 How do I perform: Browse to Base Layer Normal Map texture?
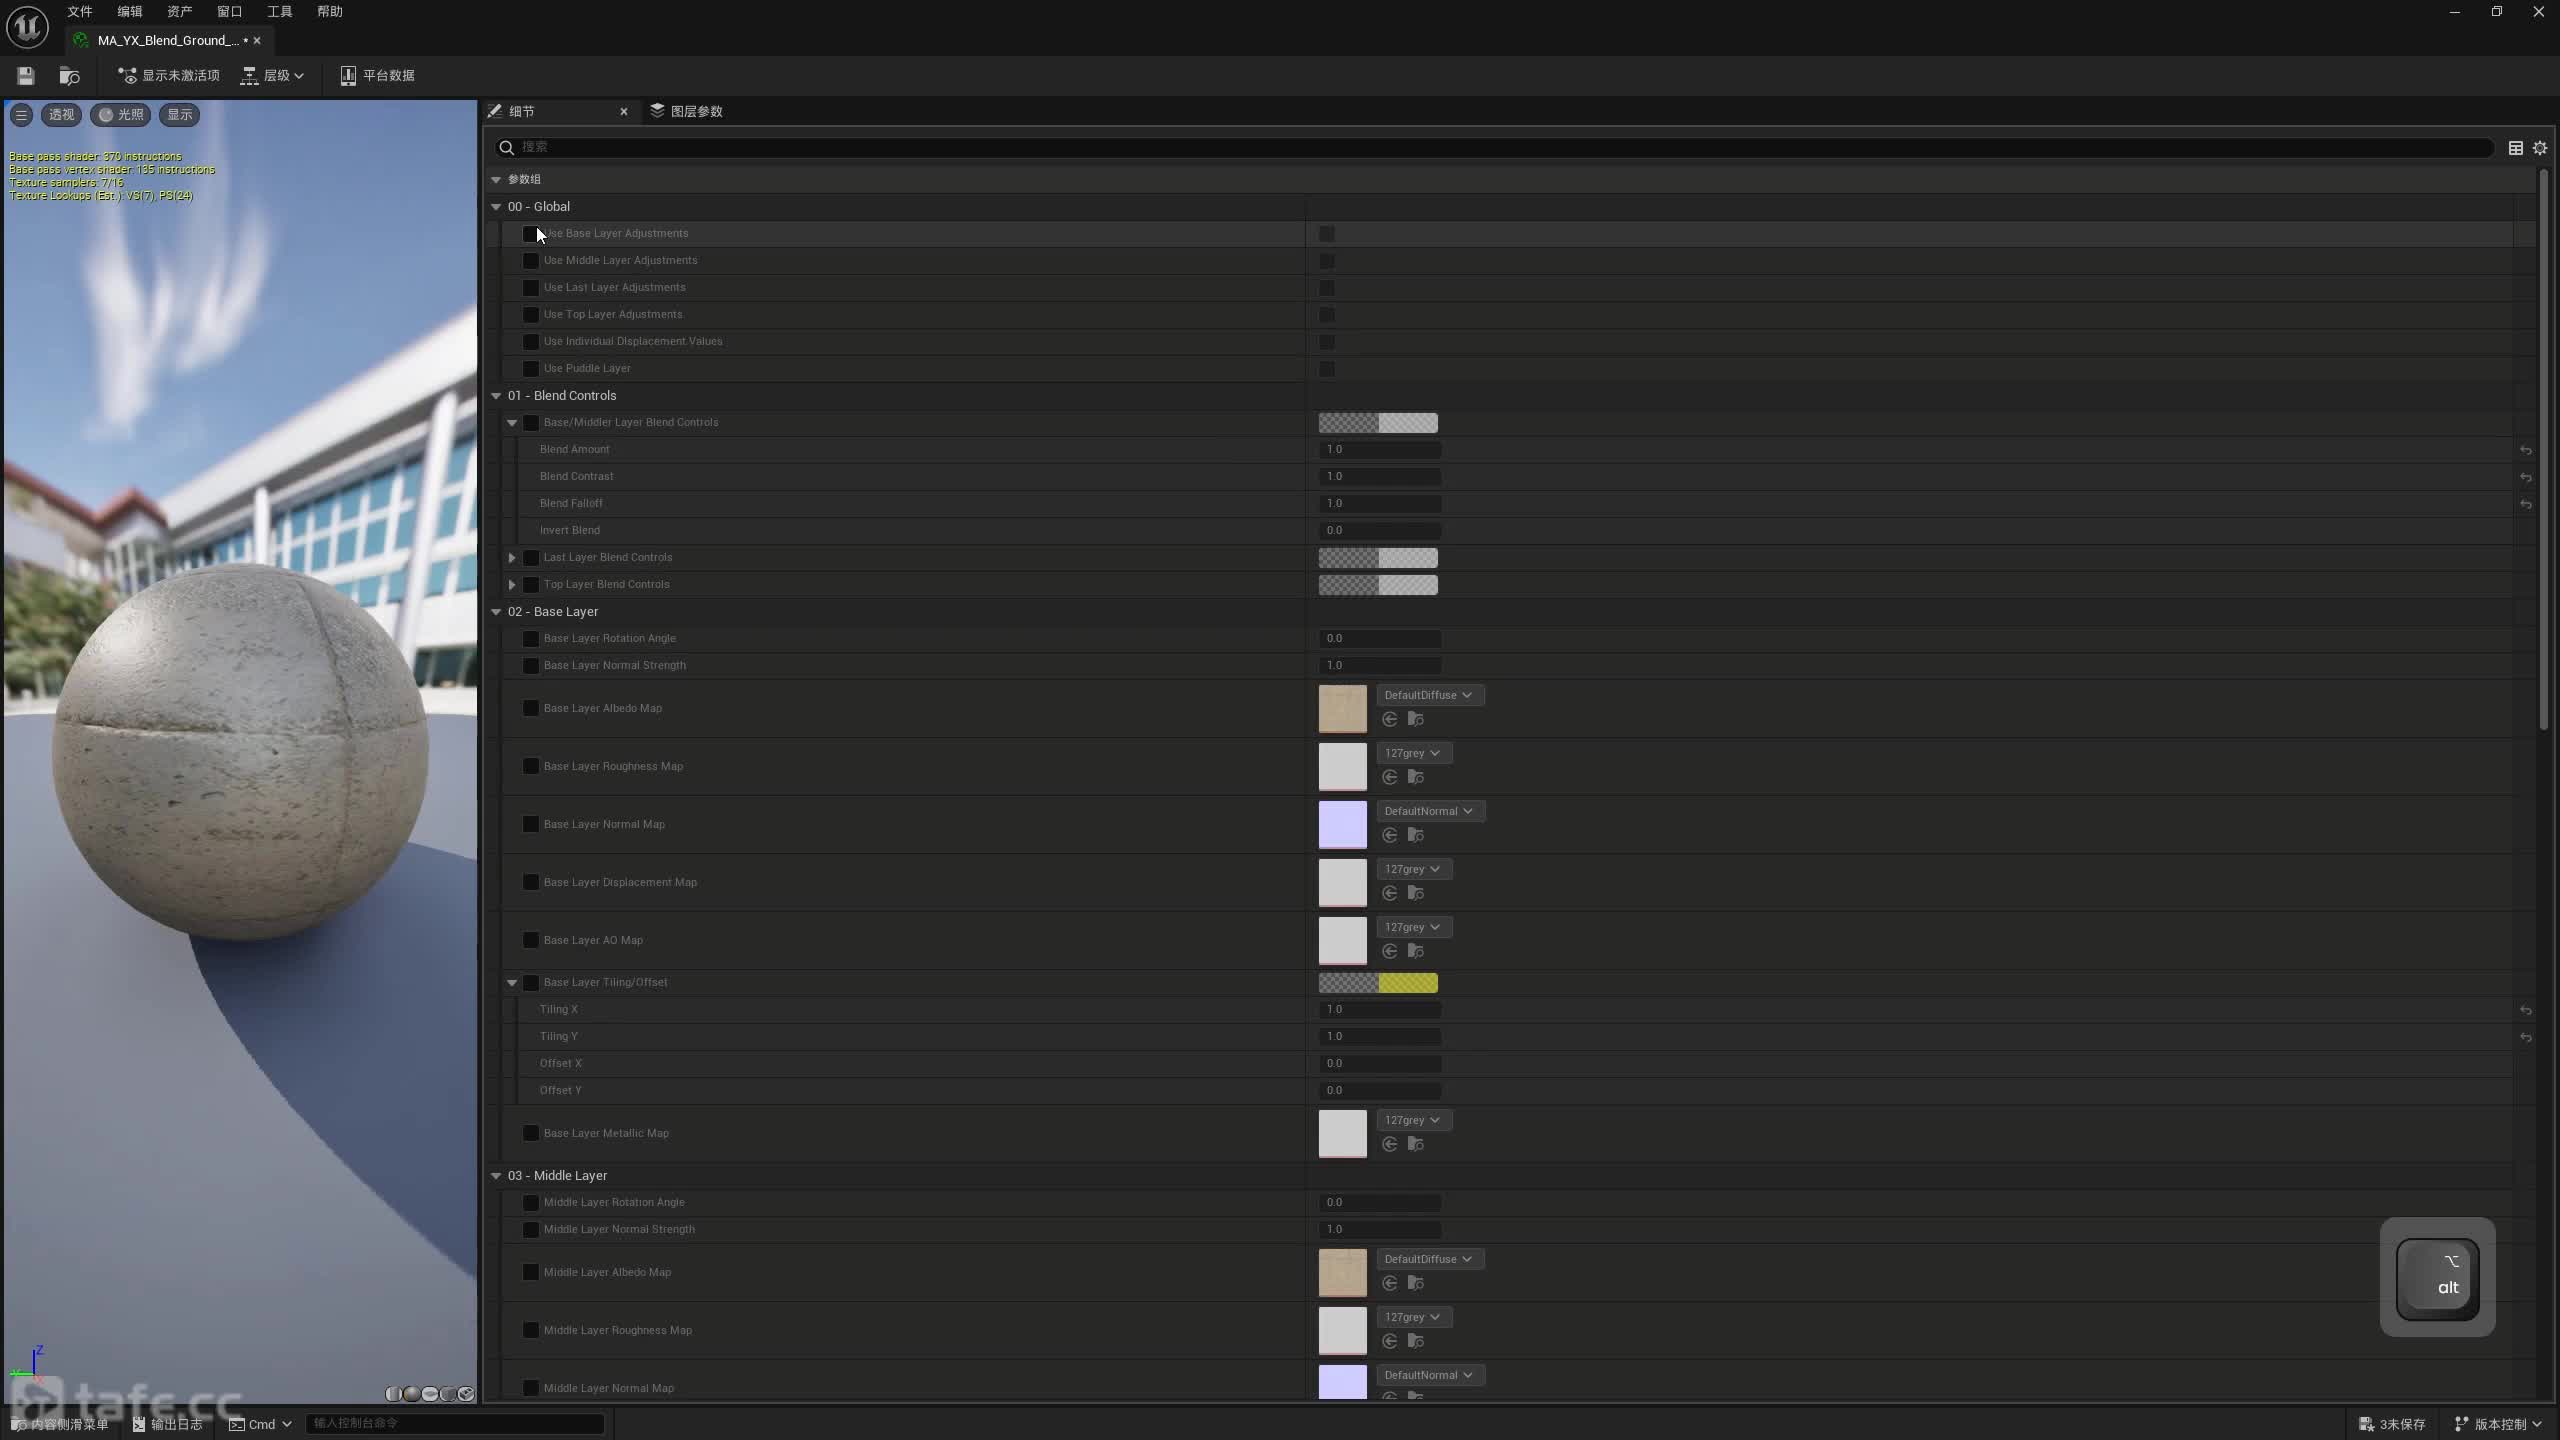coord(1415,836)
